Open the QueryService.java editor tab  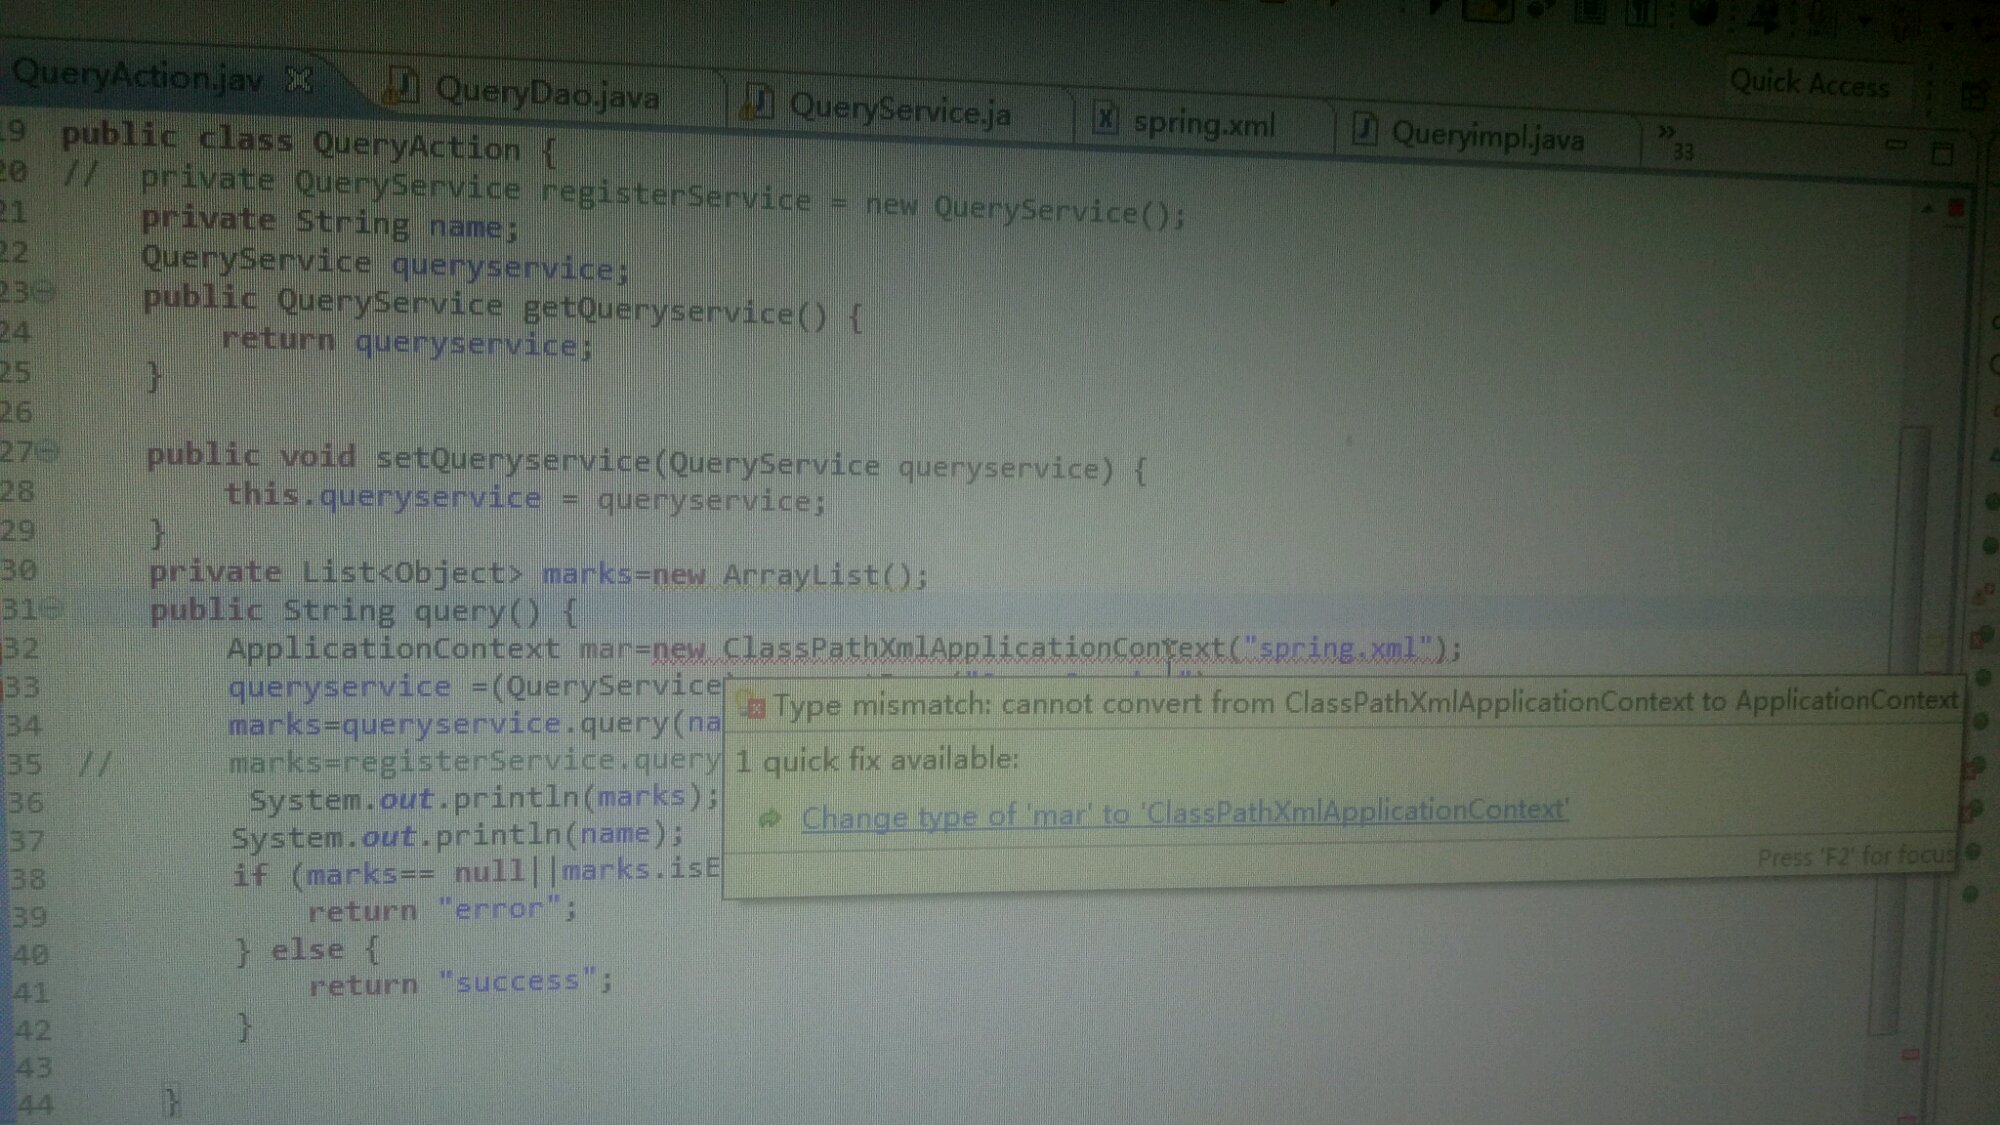[x=898, y=110]
